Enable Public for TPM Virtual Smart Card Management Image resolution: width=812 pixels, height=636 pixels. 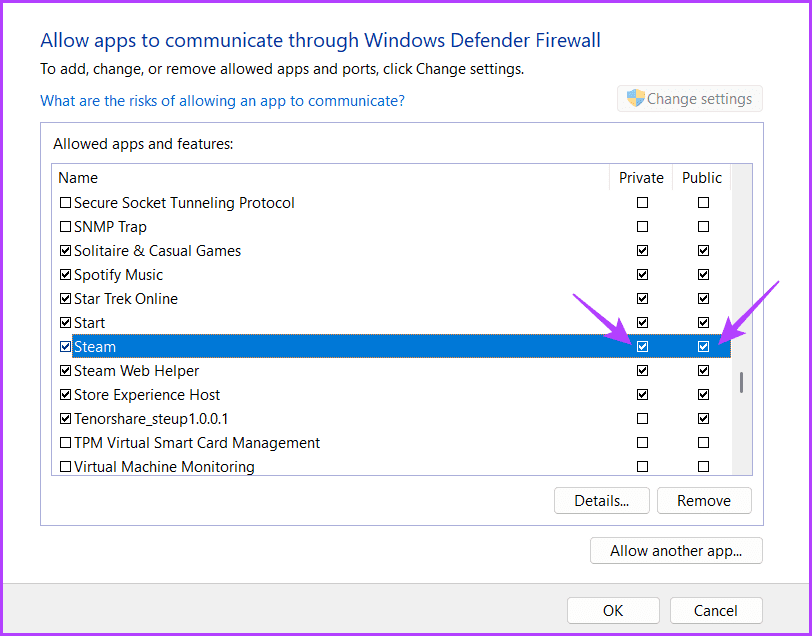coord(703,443)
